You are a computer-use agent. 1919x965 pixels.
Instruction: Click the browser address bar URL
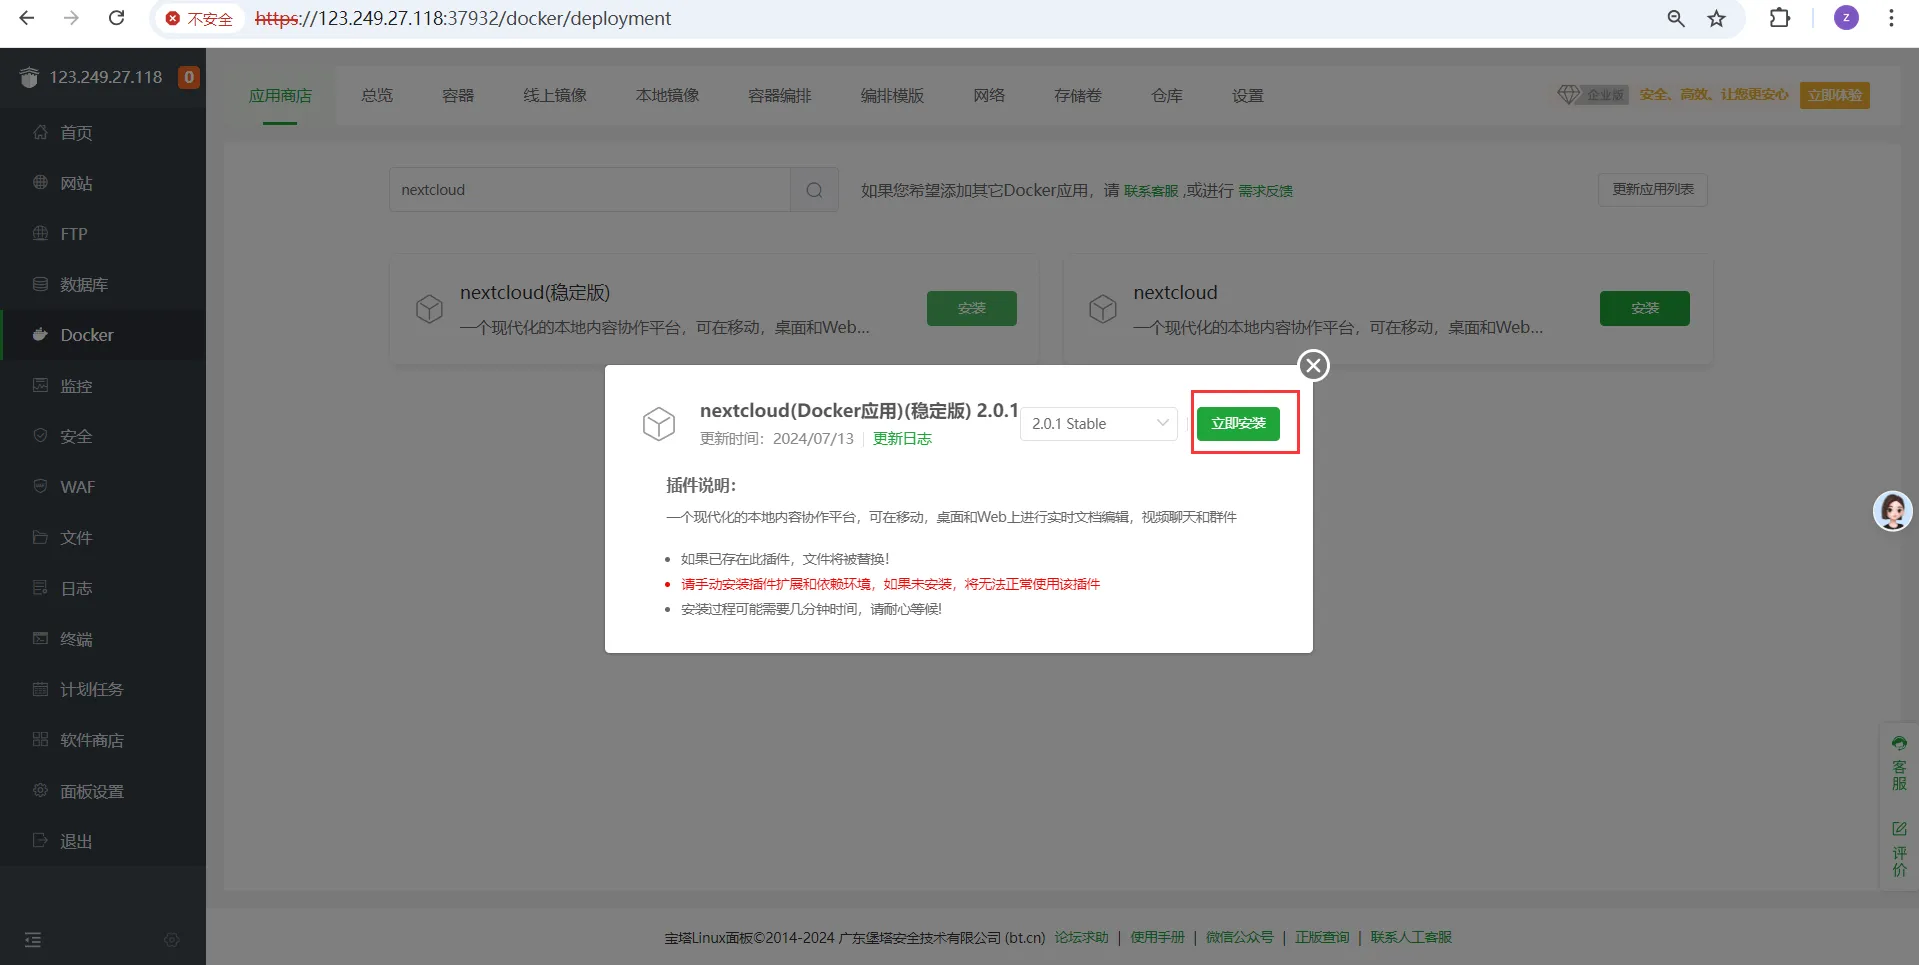click(x=463, y=19)
